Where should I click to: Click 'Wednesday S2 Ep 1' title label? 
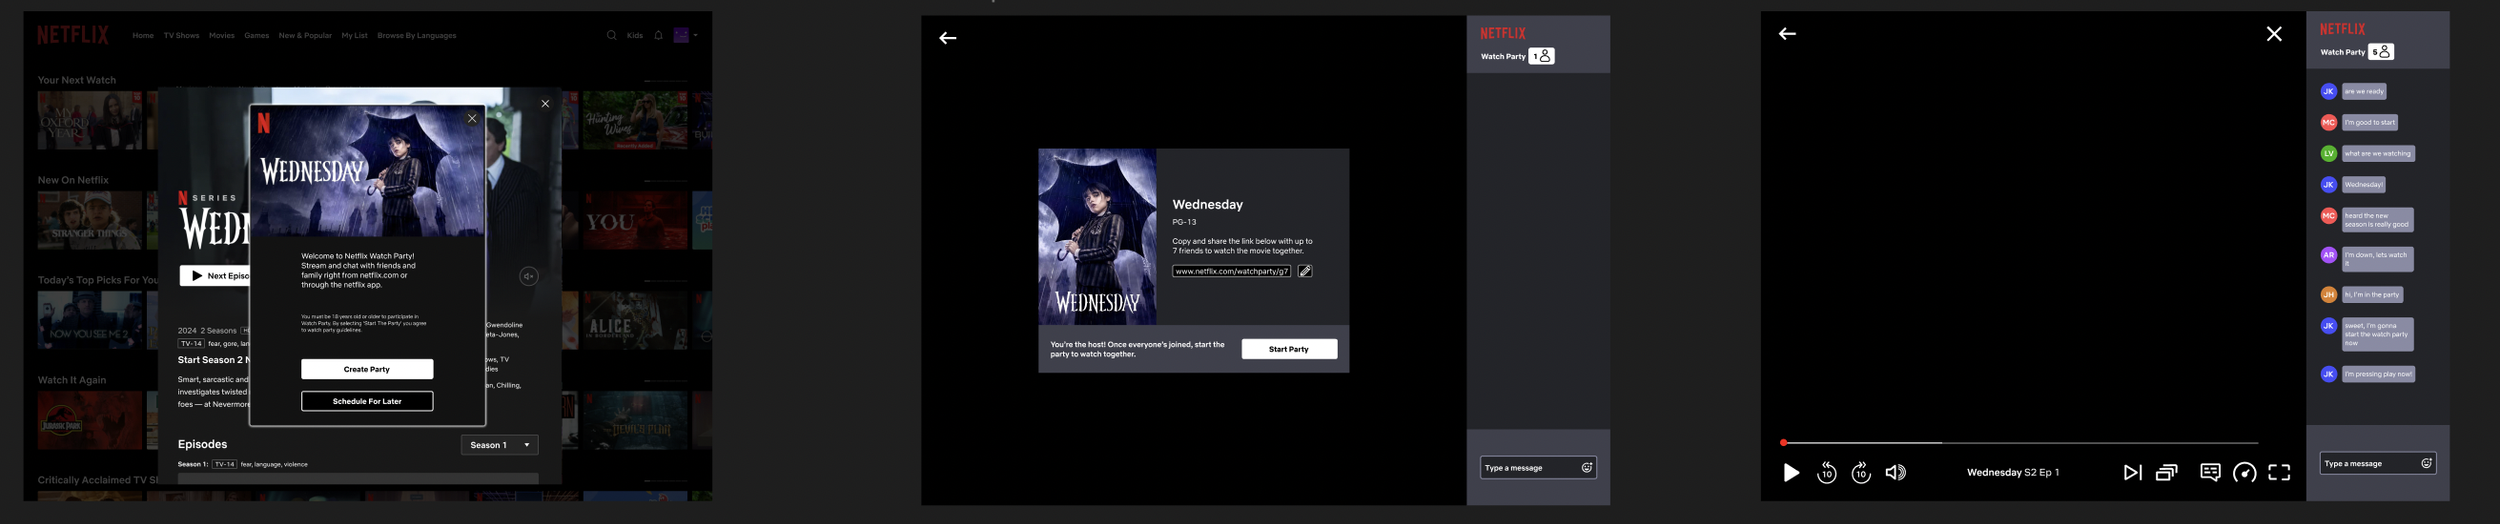pyautogui.click(x=2013, y=473)
